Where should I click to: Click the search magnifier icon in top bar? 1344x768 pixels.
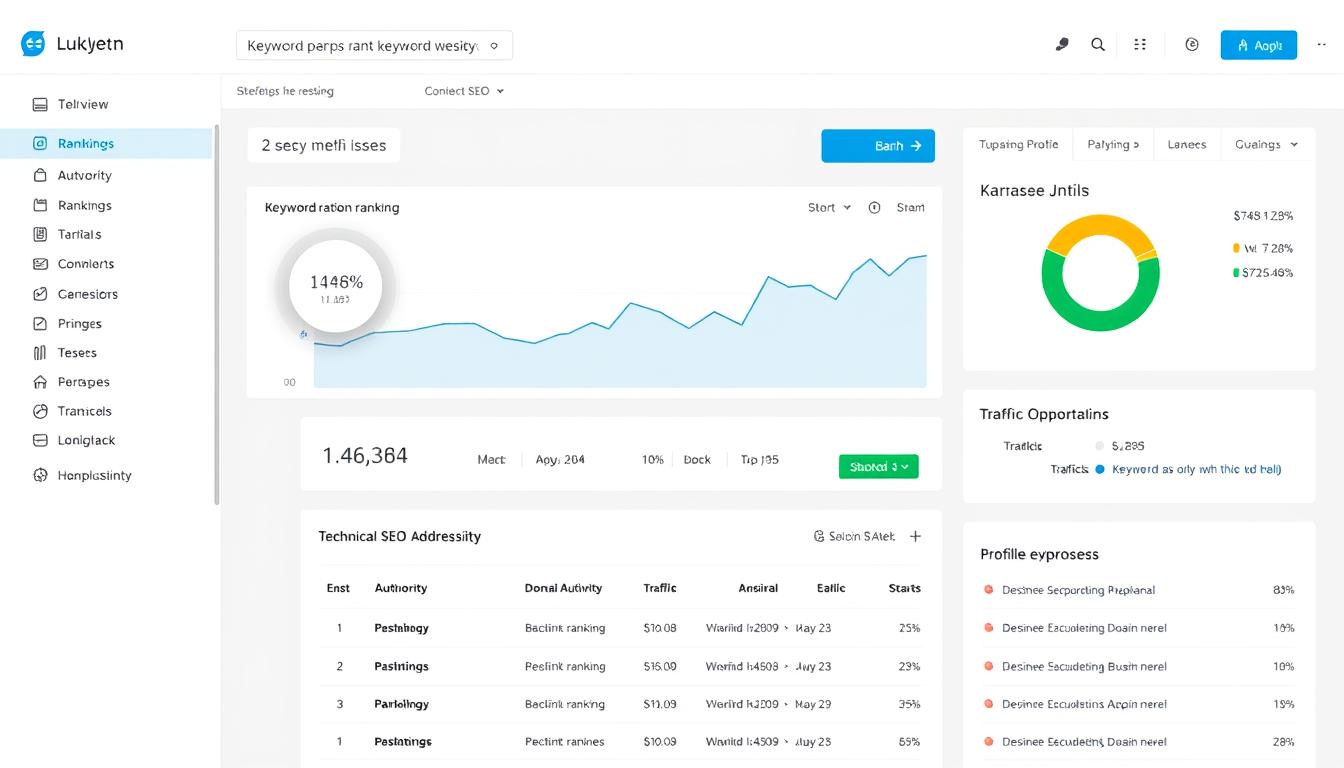(x=1098, y=45)
